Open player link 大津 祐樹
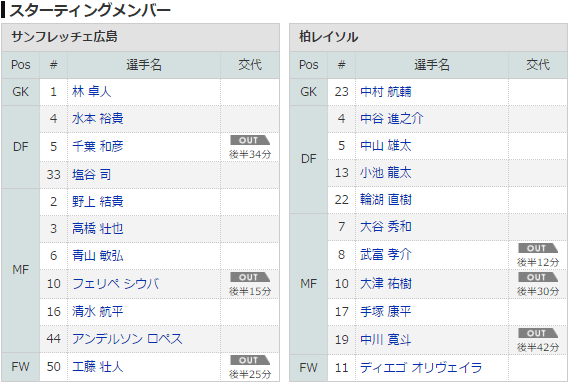Viewport: 573px width, 387px height. tap(386, 284)
